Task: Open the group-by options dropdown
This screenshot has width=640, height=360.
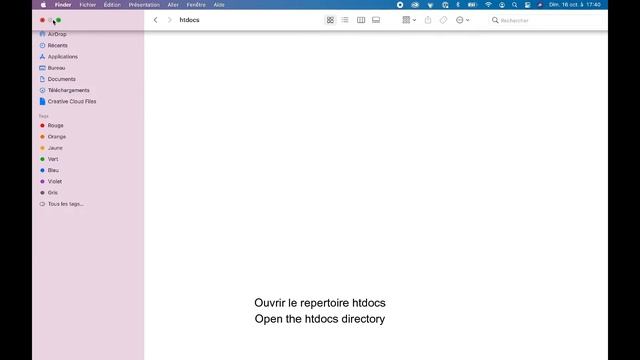Action: click(409, 20)
